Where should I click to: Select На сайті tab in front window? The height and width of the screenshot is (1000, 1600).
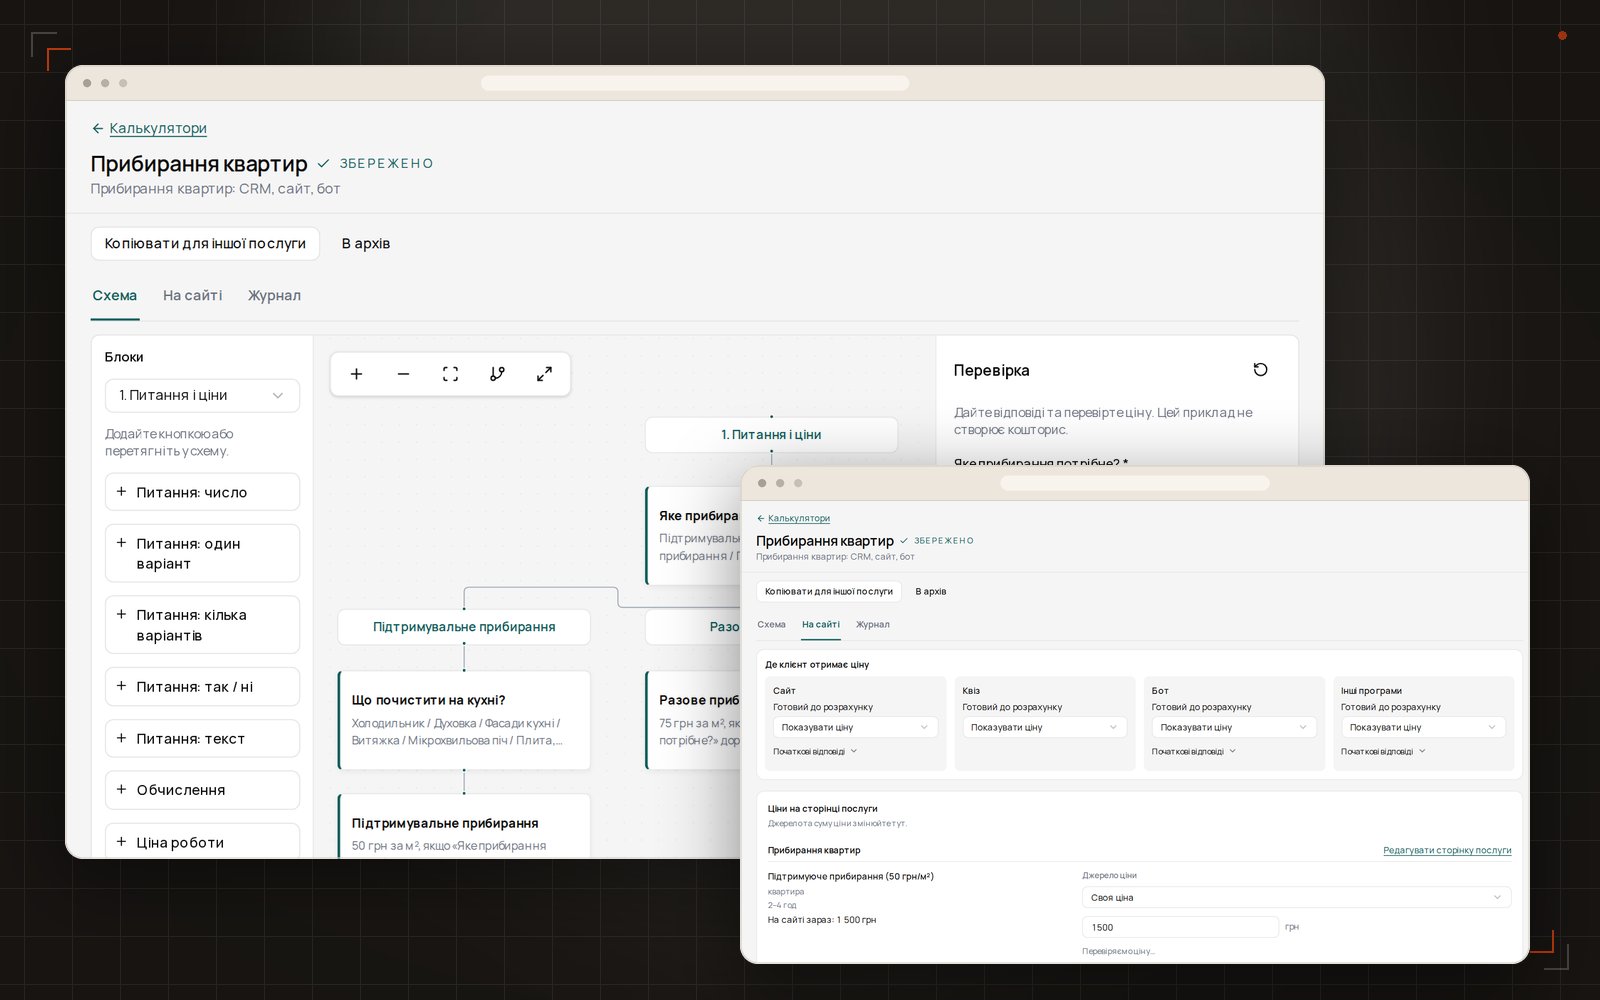pyautogui.click(x=821, y=625)
